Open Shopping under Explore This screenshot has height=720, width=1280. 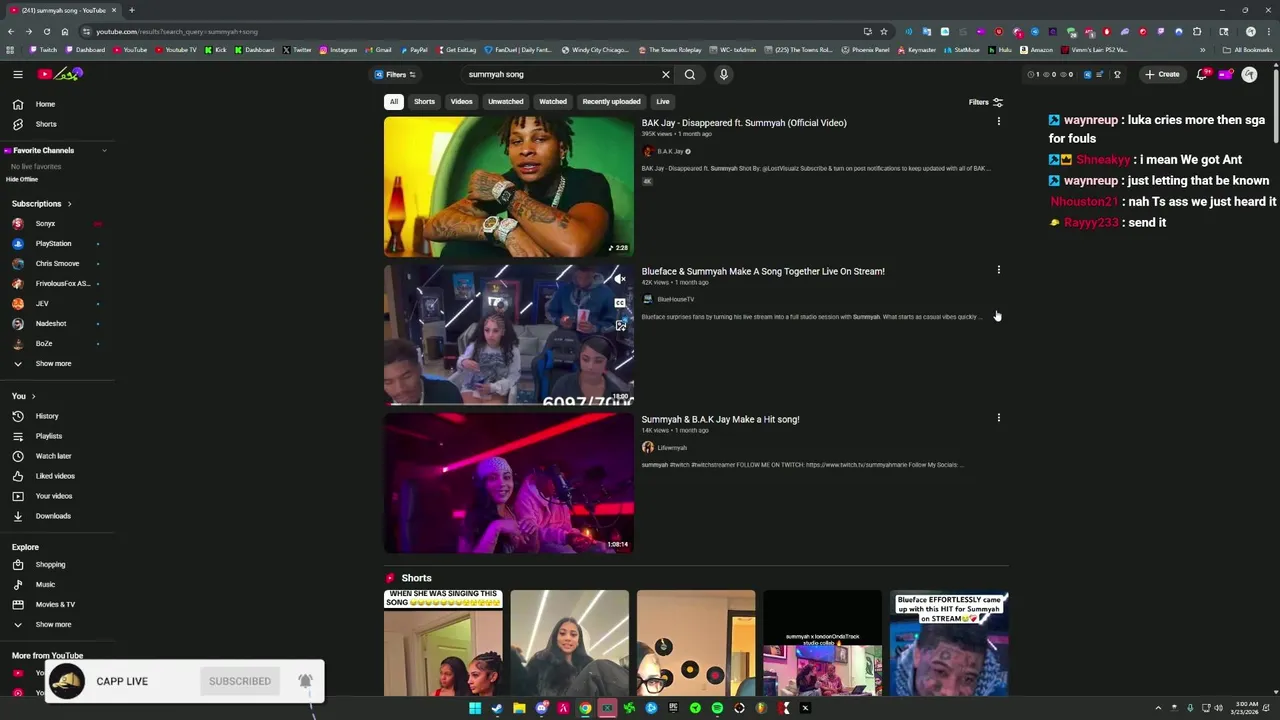pyautogui.click(x=57, y=565)
